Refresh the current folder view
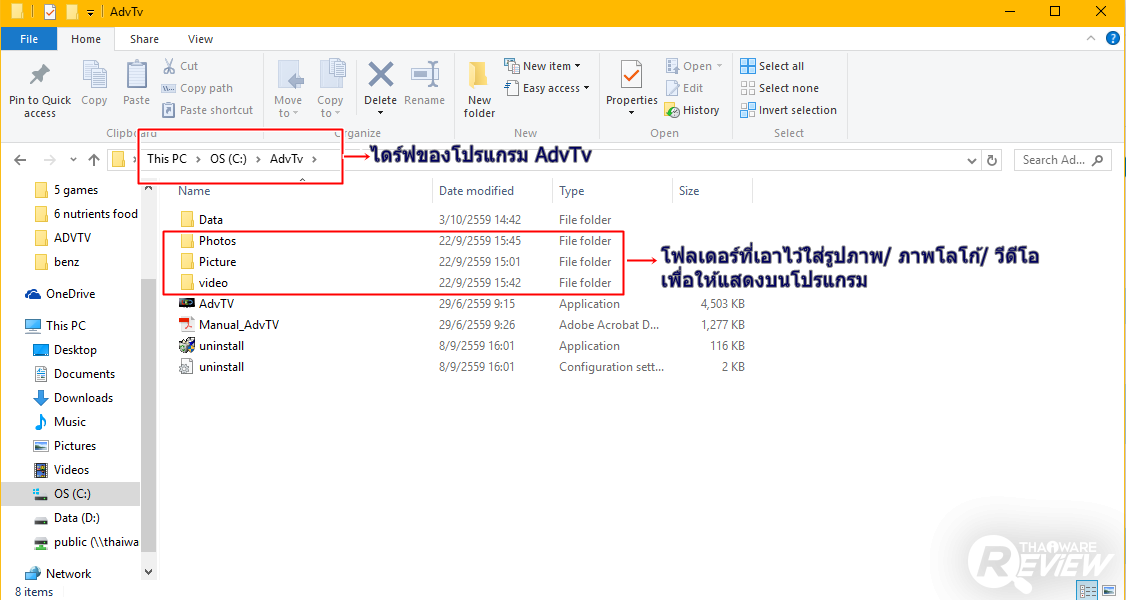The height and width of the screenshot is (600, 1126). (x=992, y=161)
